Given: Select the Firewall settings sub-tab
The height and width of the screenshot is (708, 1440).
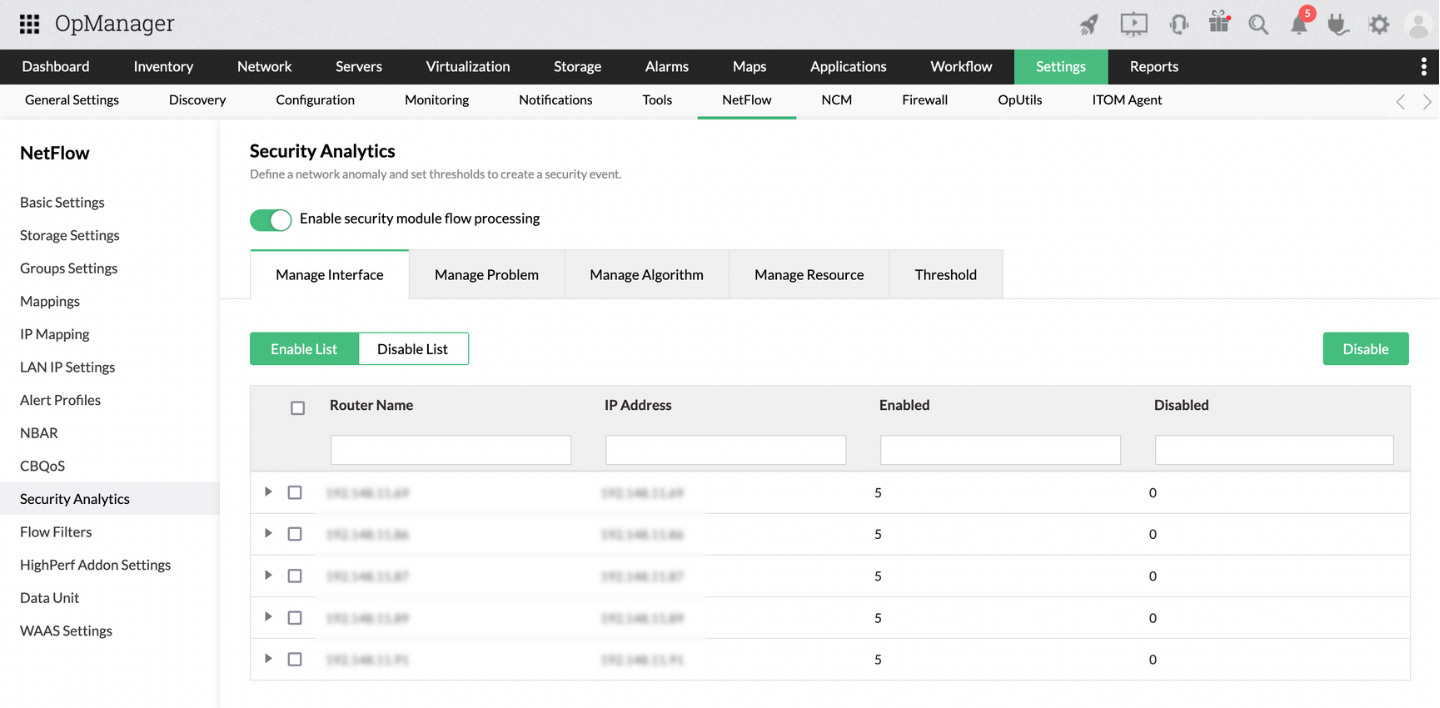Looking at the screenshot, I should (x=925, y=100).
